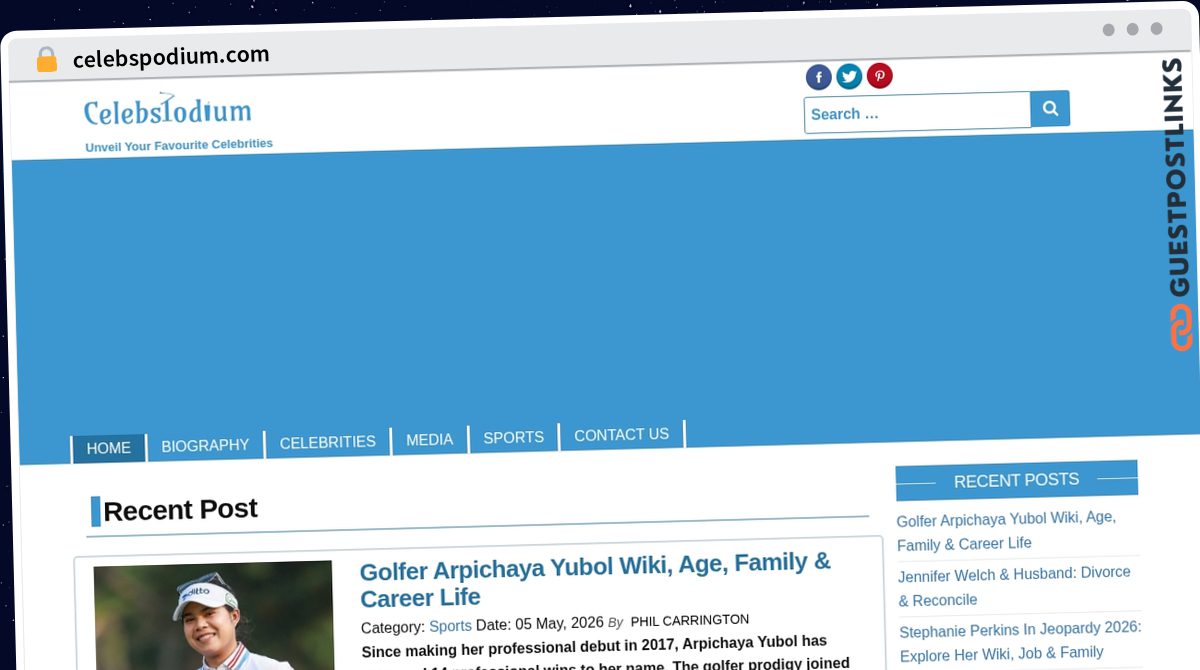Open Stephanie Perkins In Jeopardy sidebar post
The image size is (1200, 670).
point(1020,641)
